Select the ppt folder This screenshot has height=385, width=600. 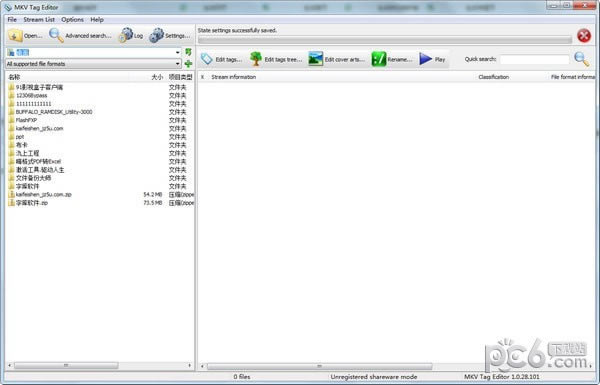point(20,137)
